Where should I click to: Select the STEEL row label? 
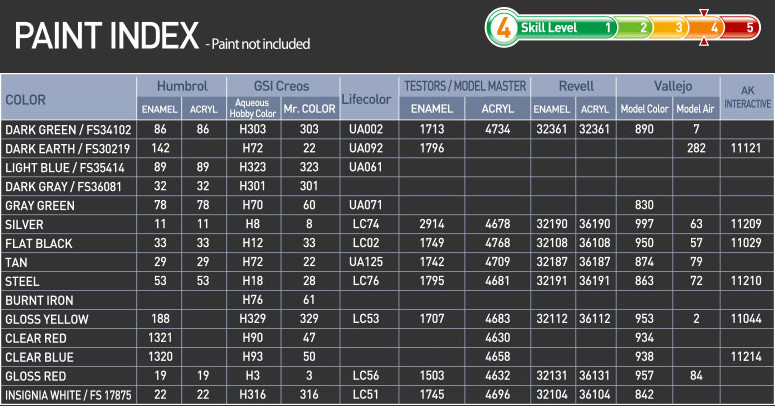pos(22,281)
